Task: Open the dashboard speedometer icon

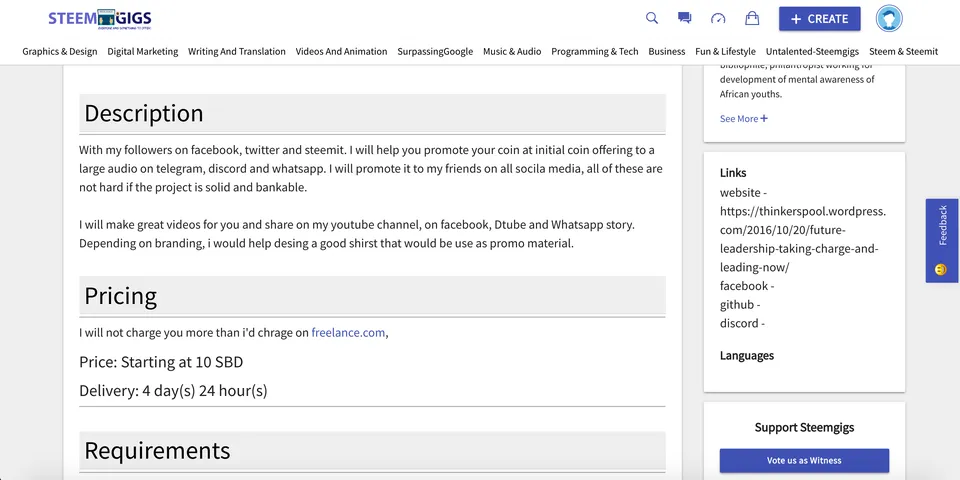Action: (718, 18)
